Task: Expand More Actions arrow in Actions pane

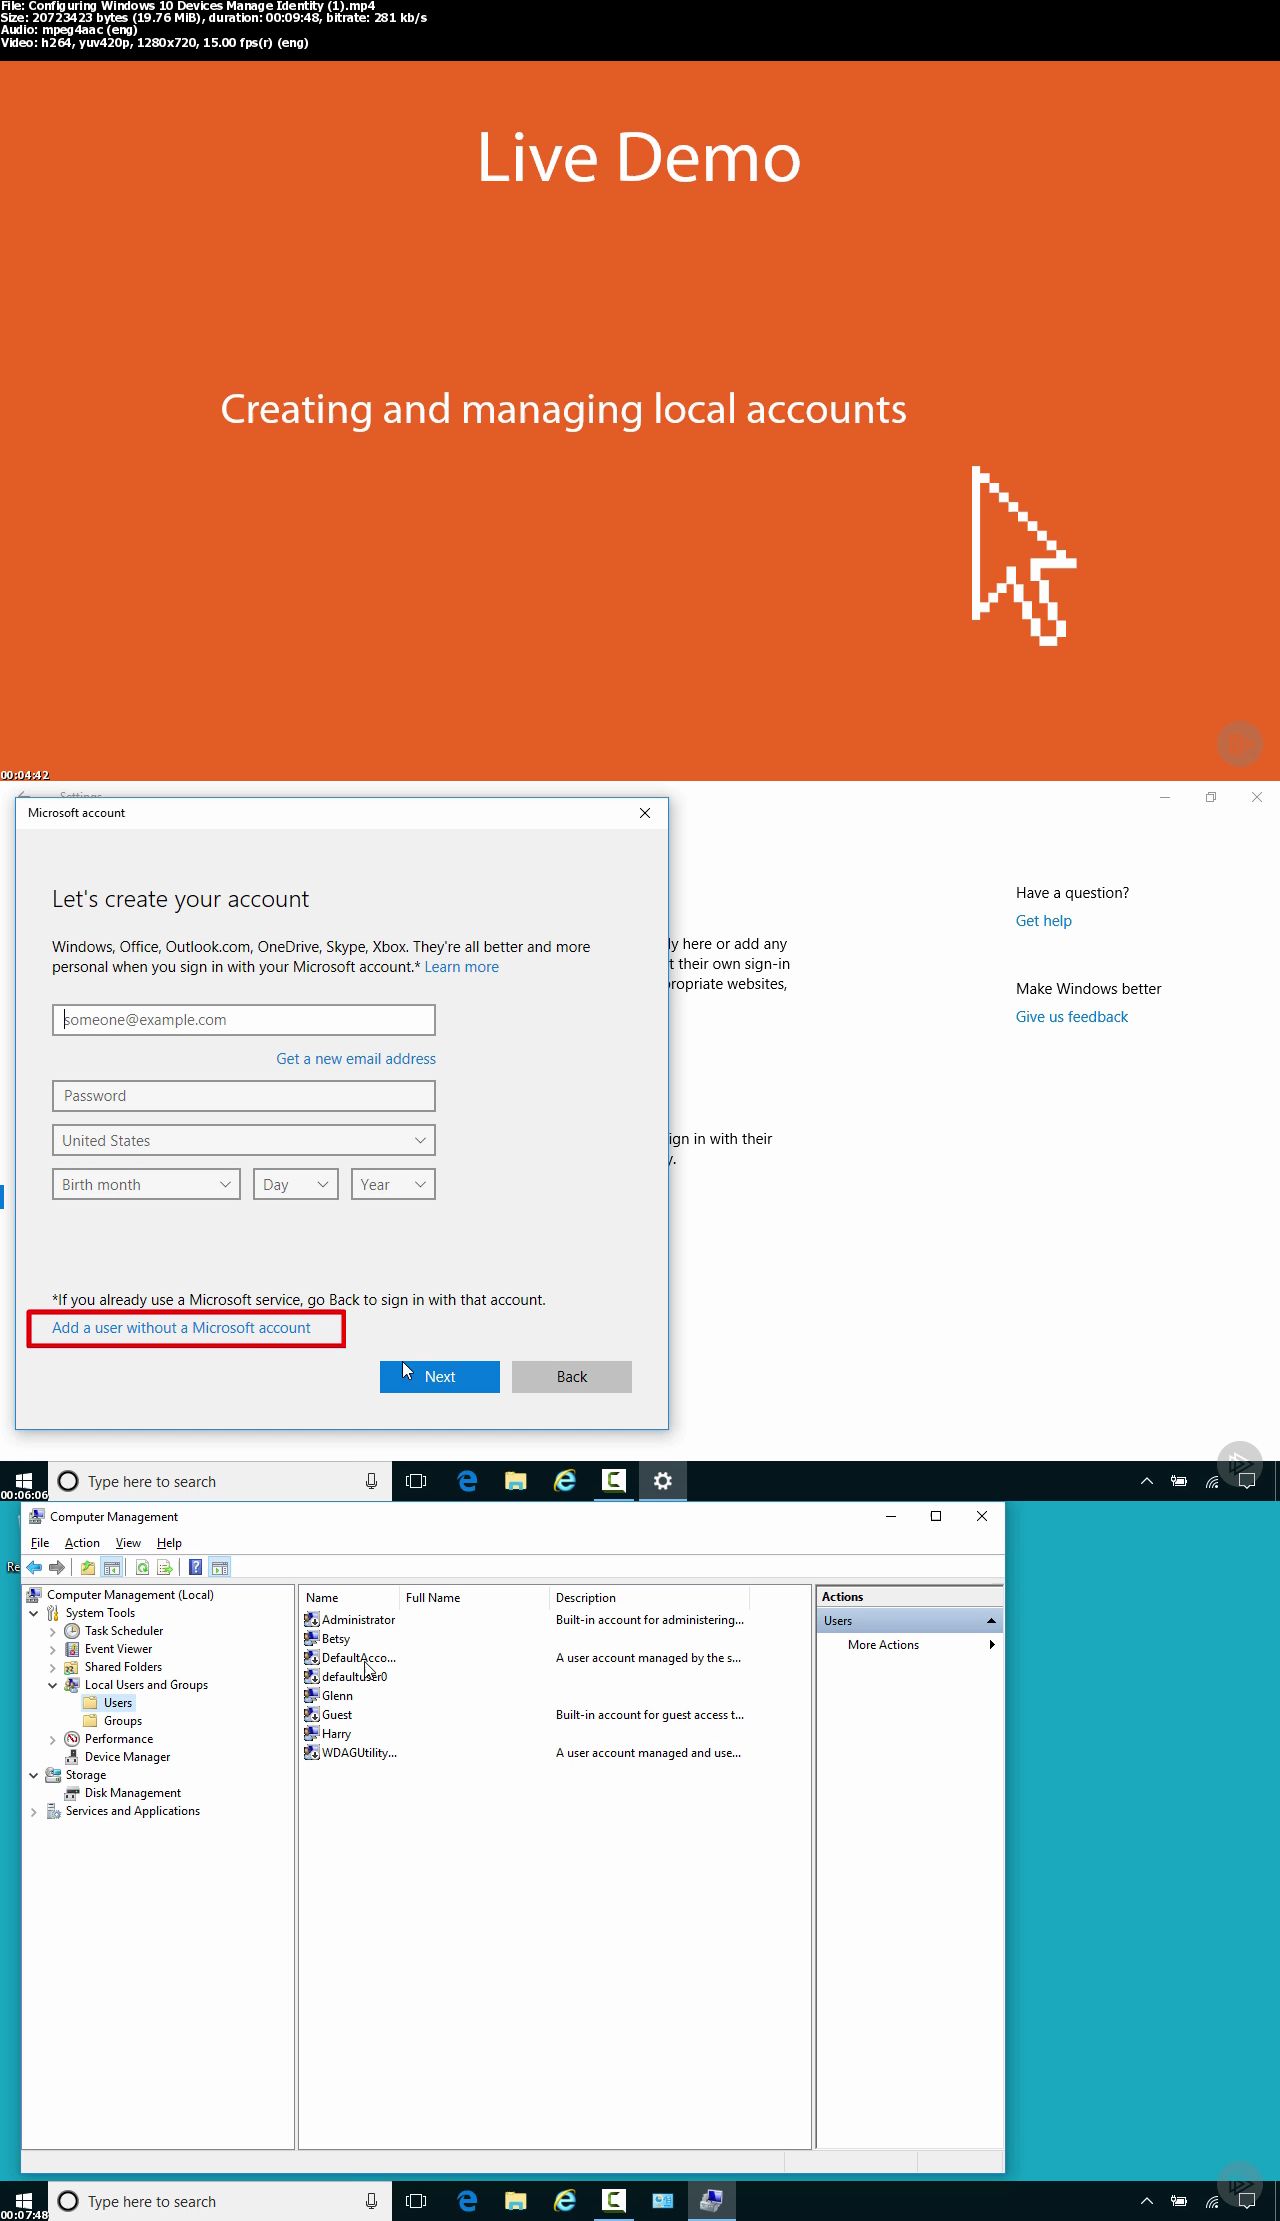Action: click(991, 1644)
